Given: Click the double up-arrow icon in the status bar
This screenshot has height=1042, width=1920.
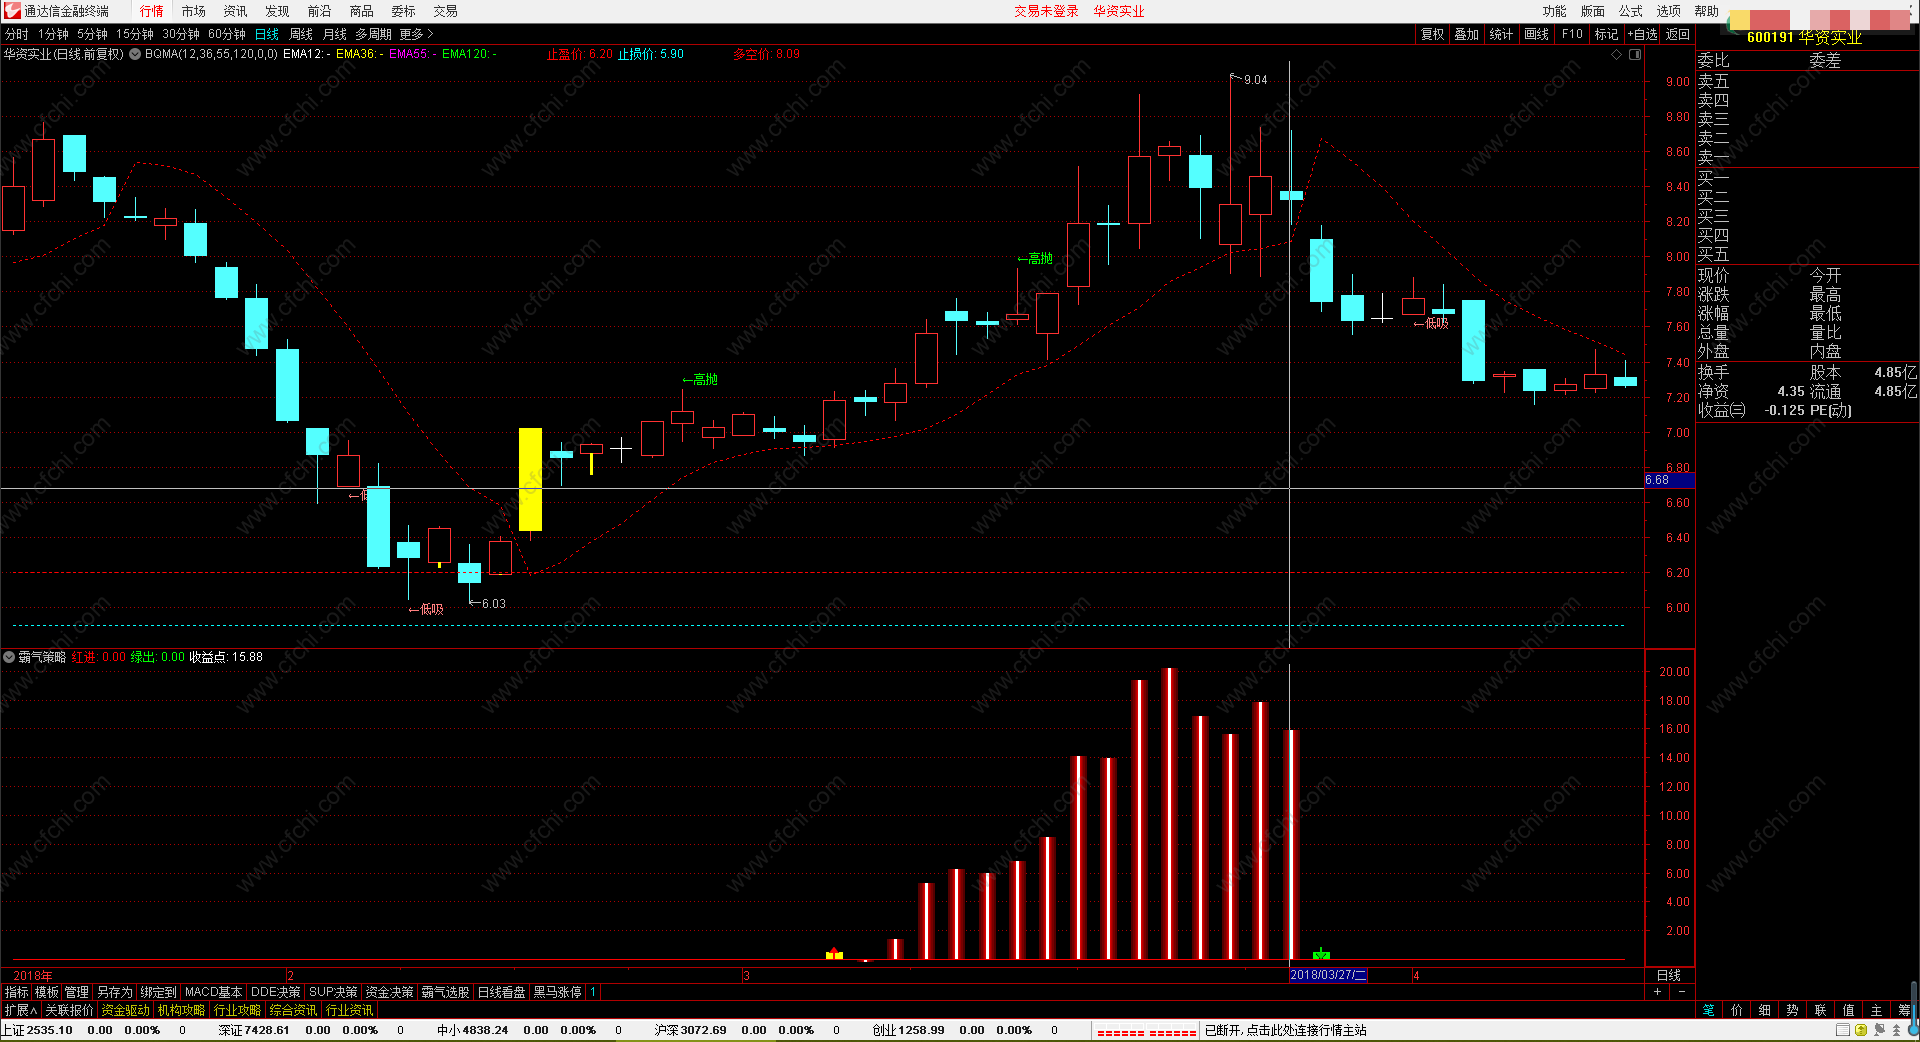Looking at the screenshot, I should tap(1896, 1030).
